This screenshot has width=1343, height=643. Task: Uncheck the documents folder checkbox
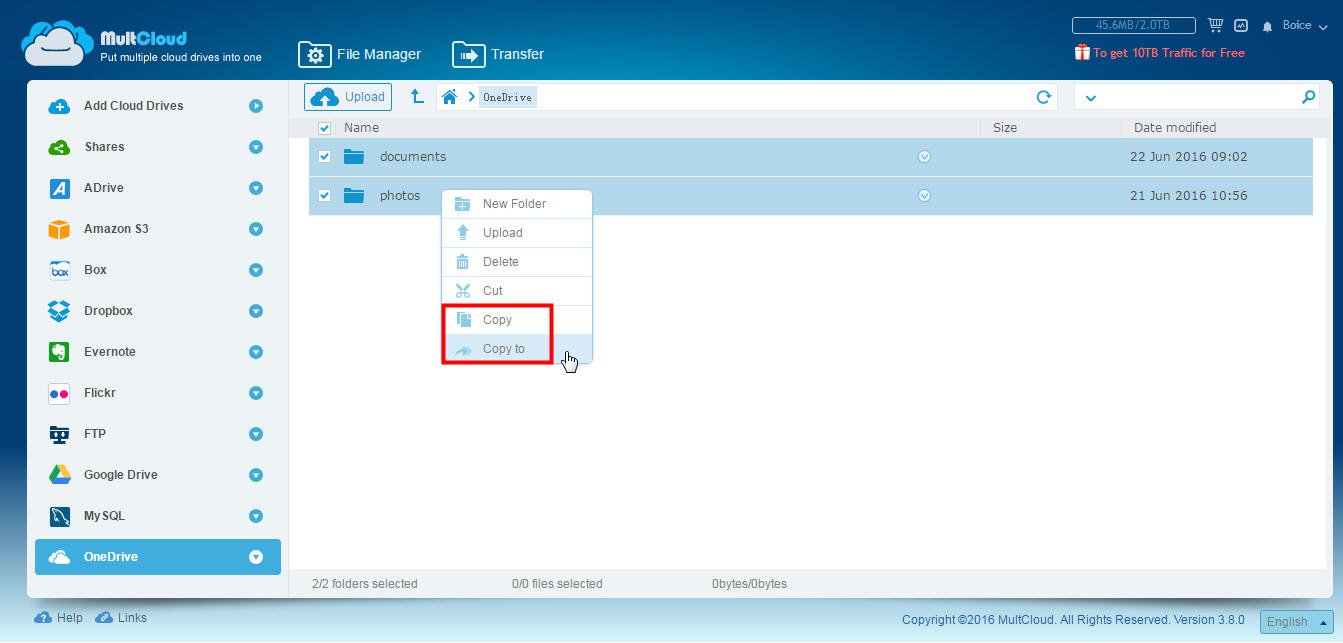tap(324, 157)
